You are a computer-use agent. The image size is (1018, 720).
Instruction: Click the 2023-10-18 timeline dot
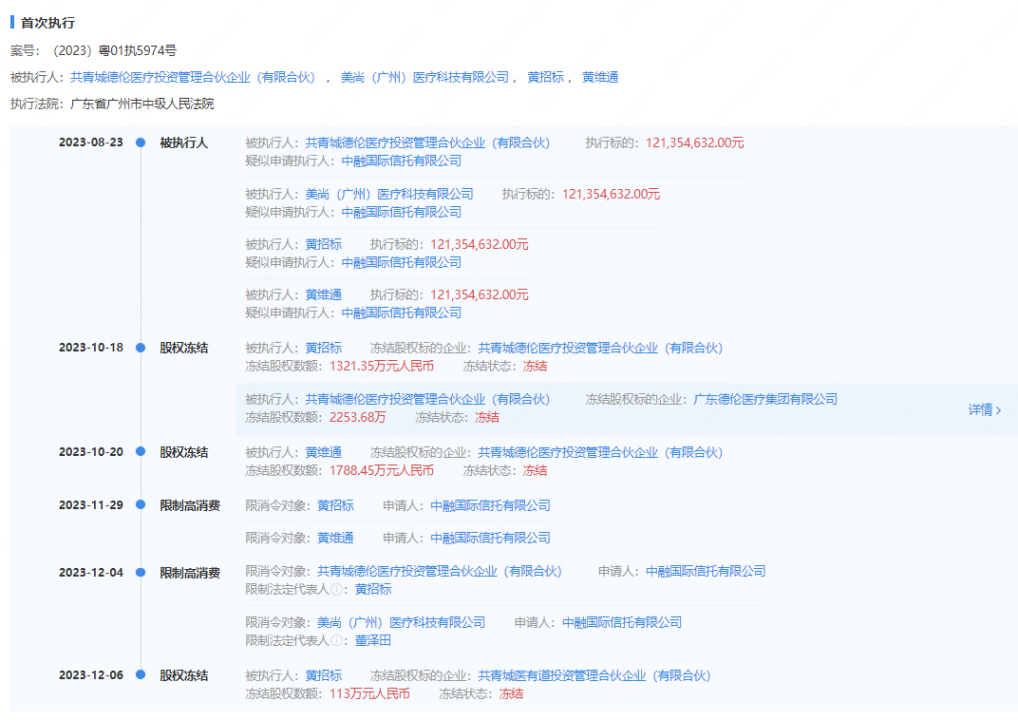(x=140, y=348)
